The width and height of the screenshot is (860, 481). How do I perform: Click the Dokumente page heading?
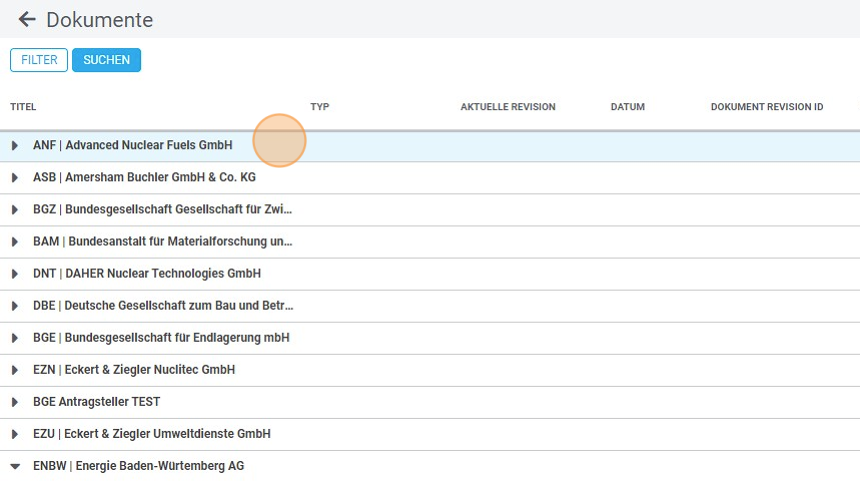(100, 20)
